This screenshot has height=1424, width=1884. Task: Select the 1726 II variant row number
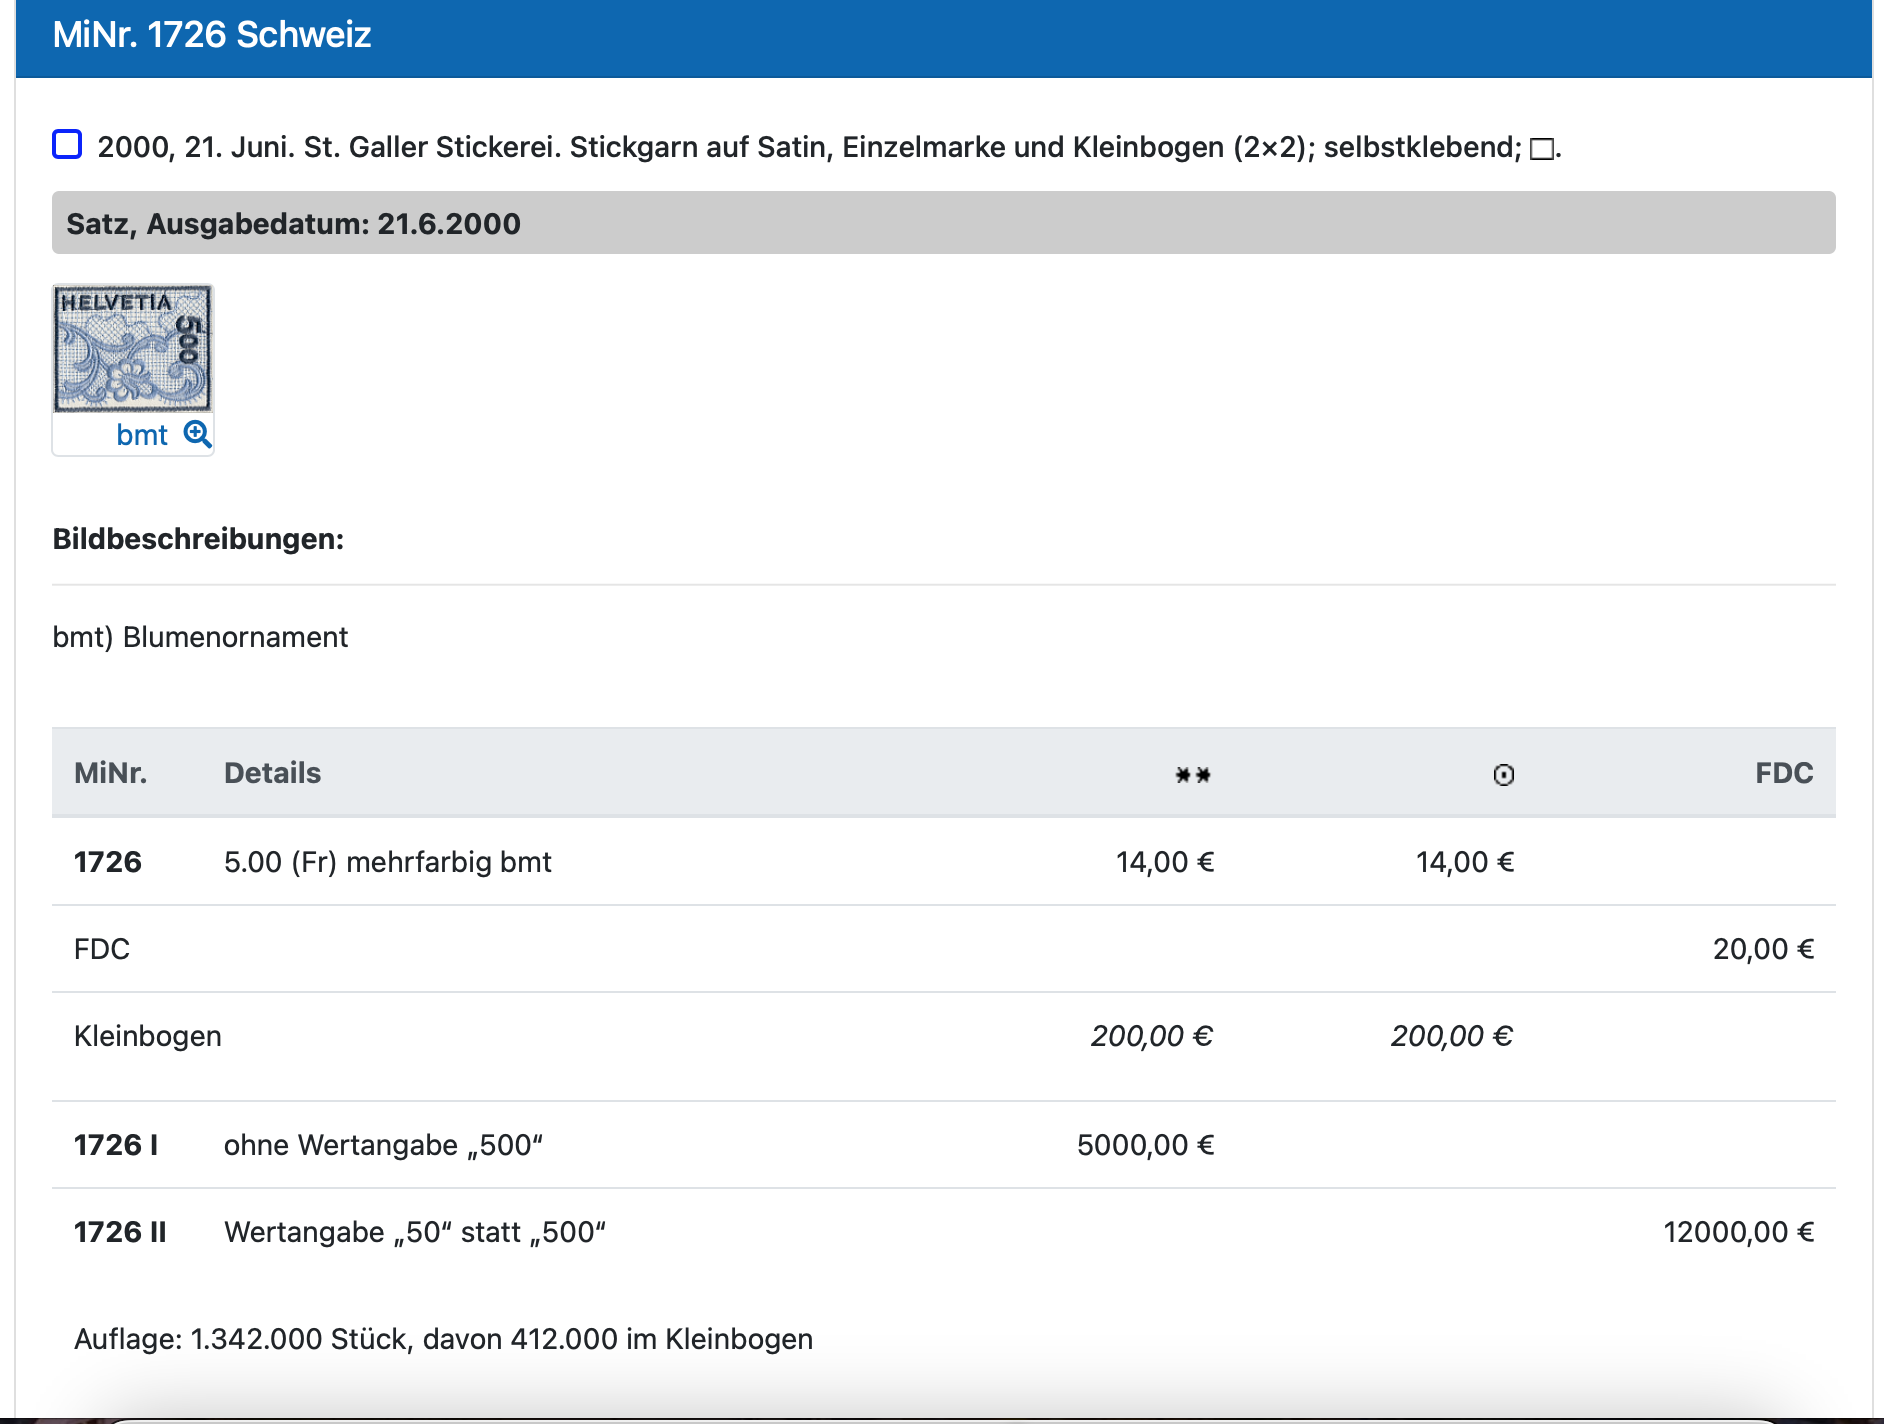pos(120,1232)
